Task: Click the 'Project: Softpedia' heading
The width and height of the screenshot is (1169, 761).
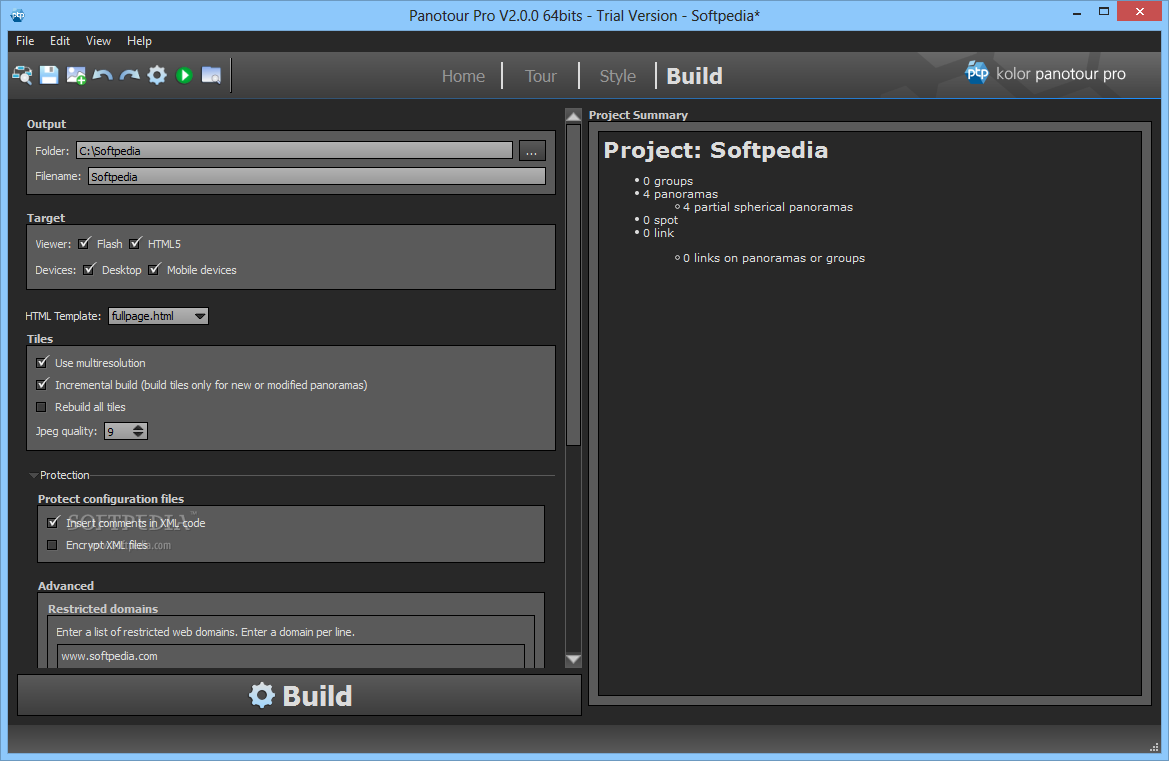Action: point(716,150)
